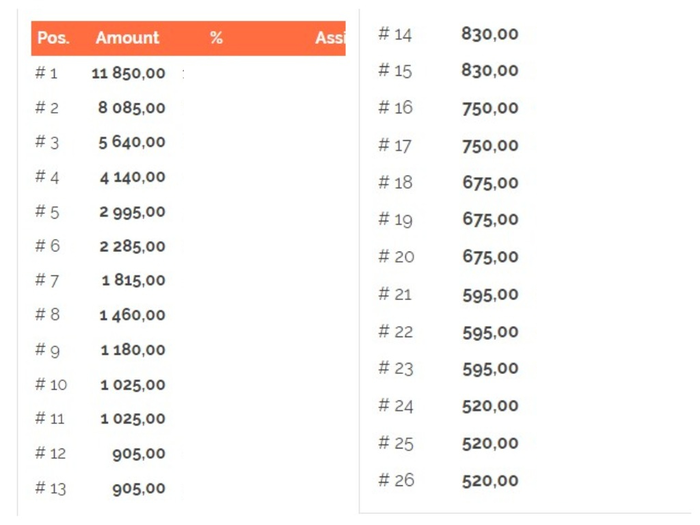
Task: Click the Amount column header
Action: click(127, 38)
